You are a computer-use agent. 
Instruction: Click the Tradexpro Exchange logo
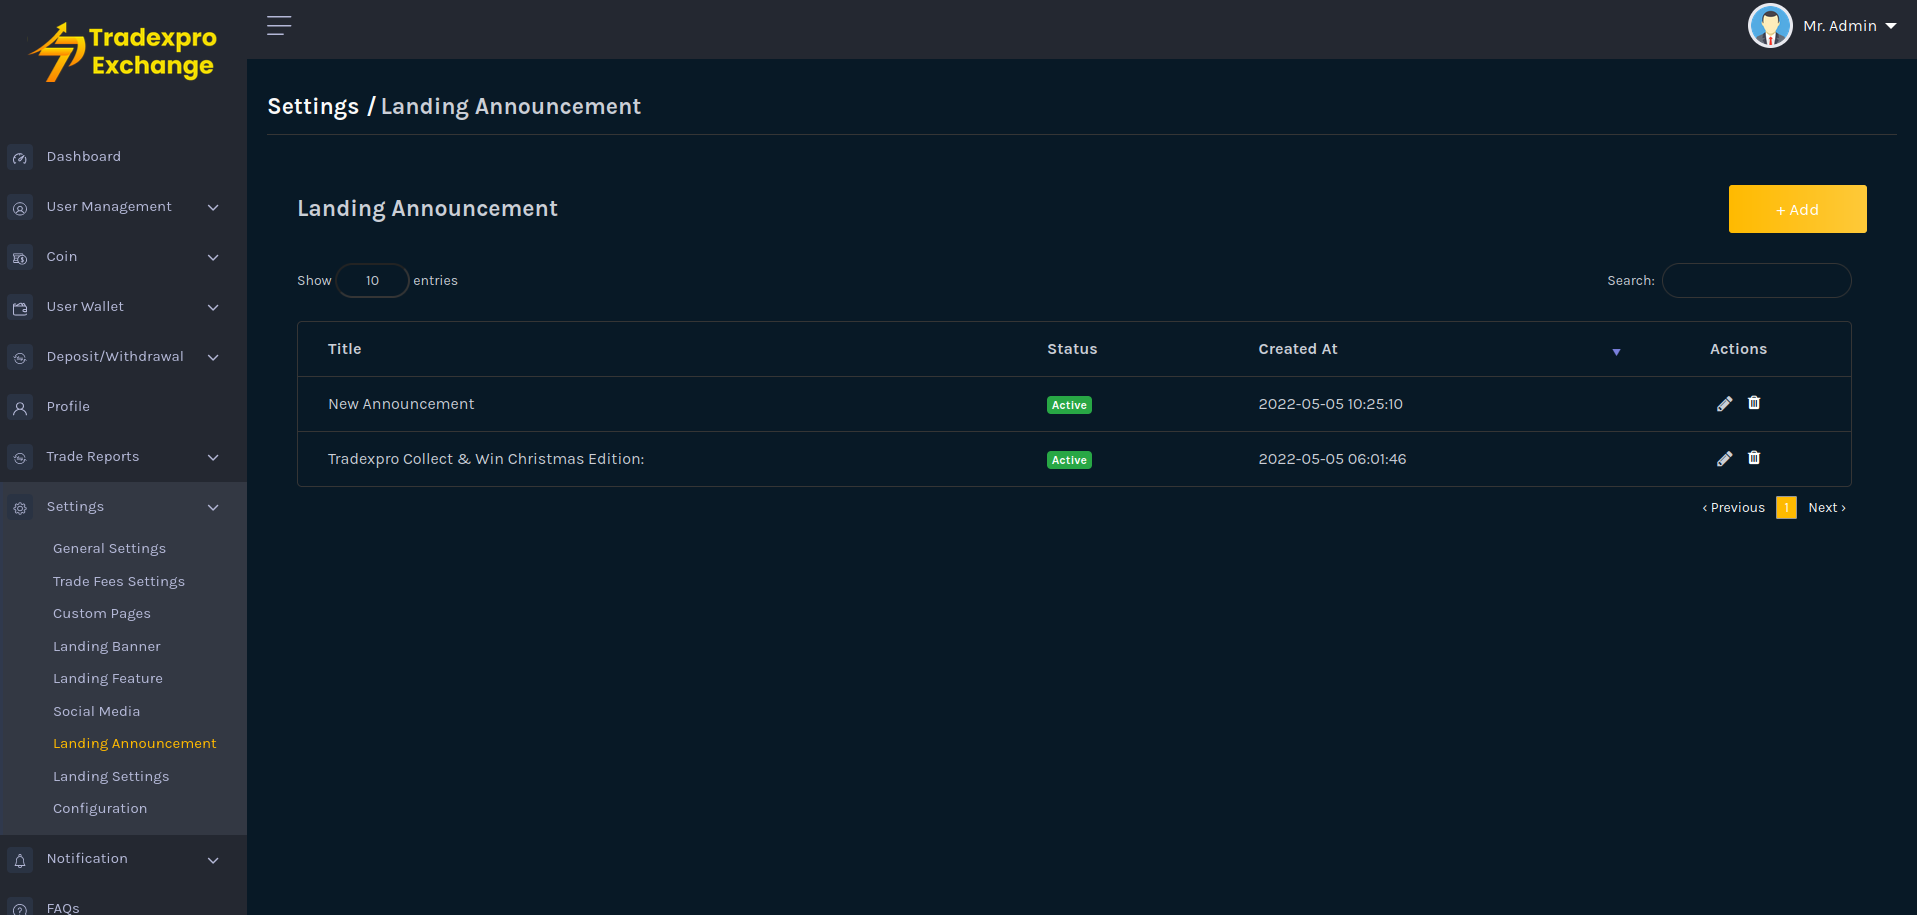point(124,52)
